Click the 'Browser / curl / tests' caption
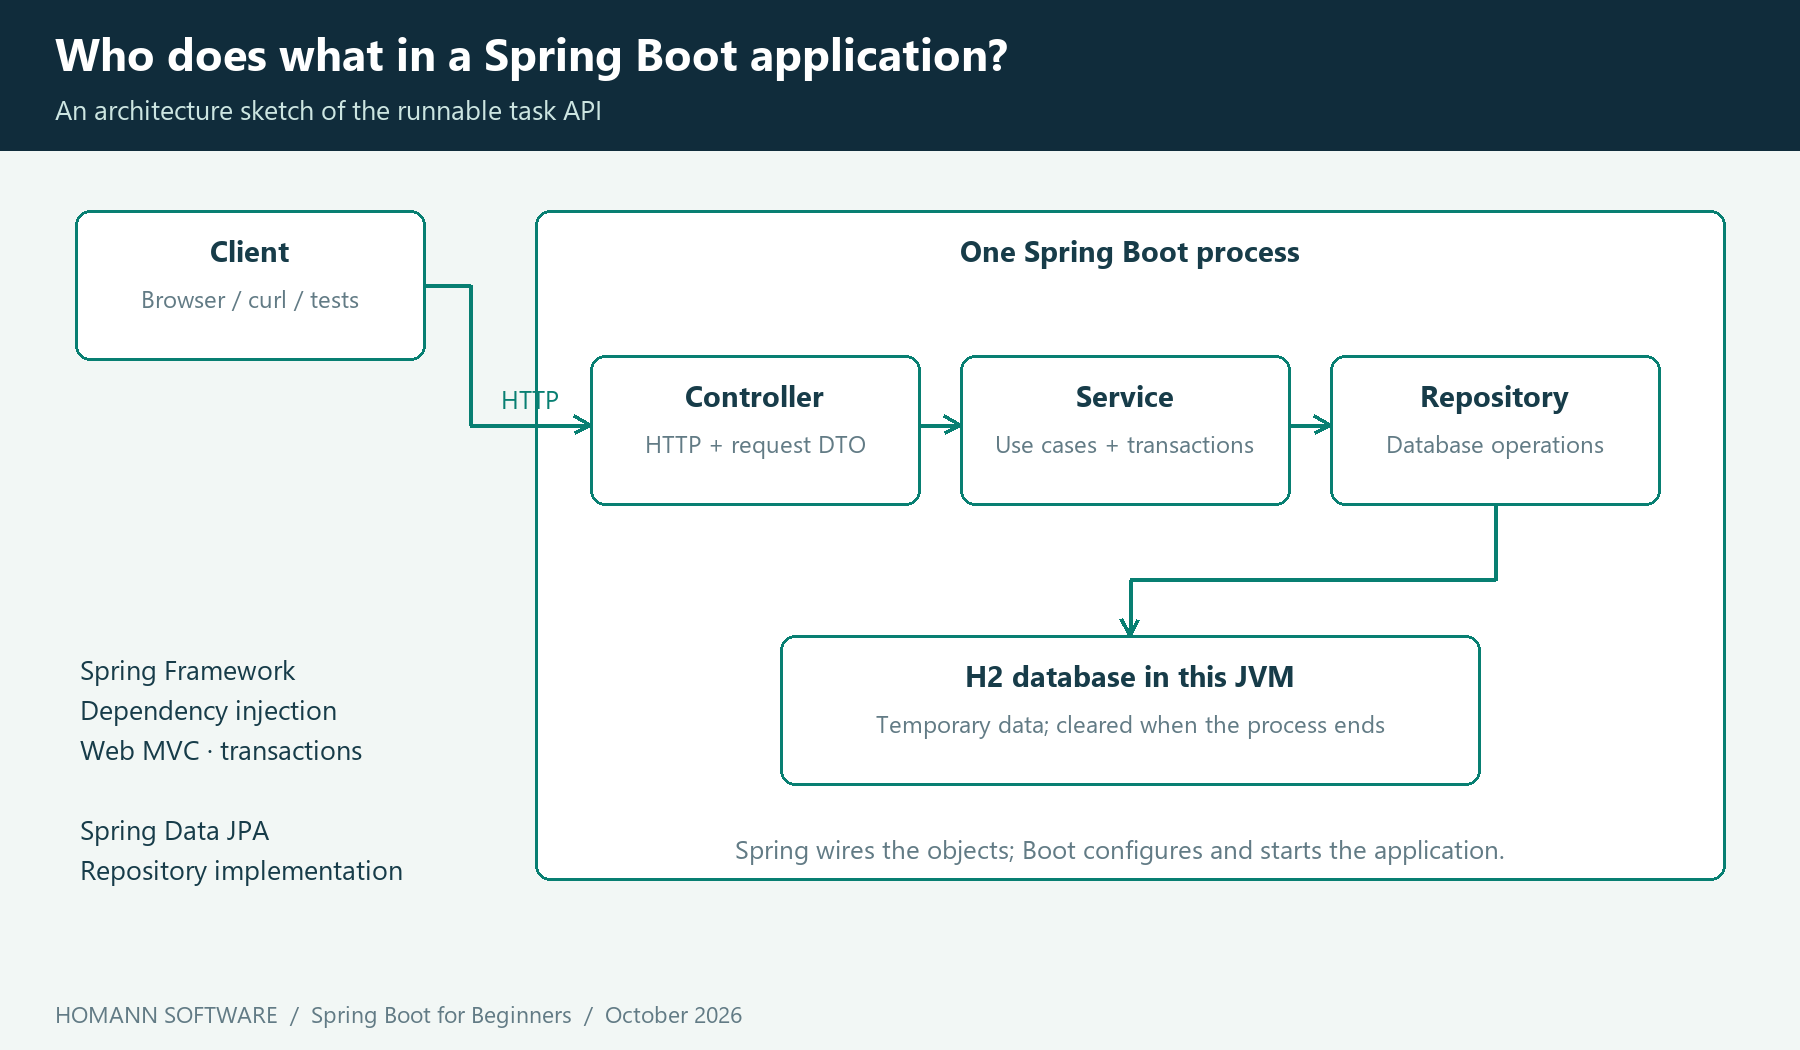1800x1050 pixels. click(x=250, y=300)
